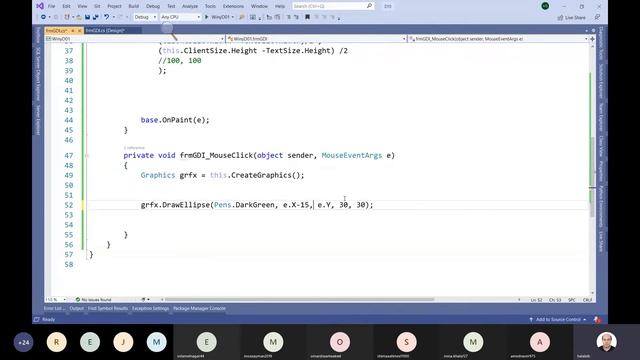The image size is (640, 360).
Task: Open the Exception Settings tab
Action: pyautogui.click(x=150, y=309)
